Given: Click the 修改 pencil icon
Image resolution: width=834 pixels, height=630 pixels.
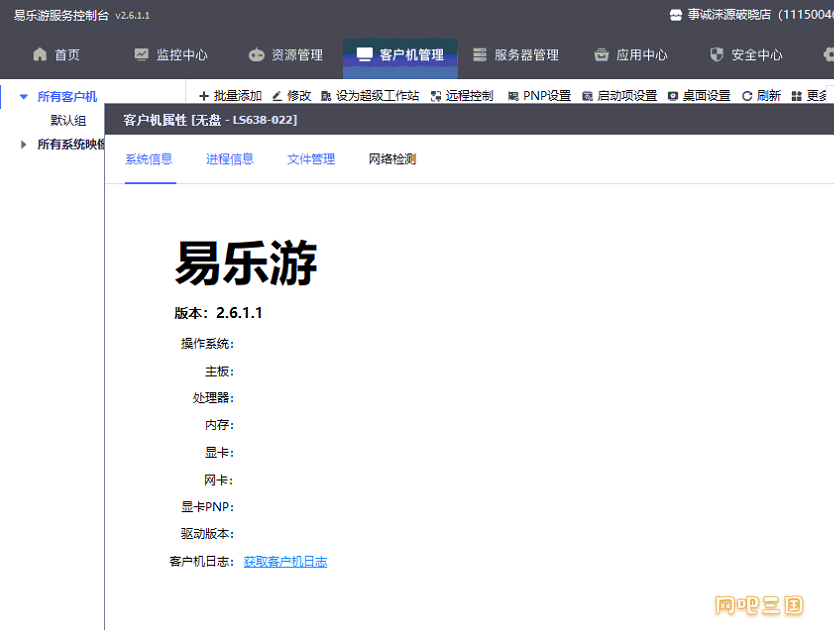Looking at the screenshot, I should [277, 96].
